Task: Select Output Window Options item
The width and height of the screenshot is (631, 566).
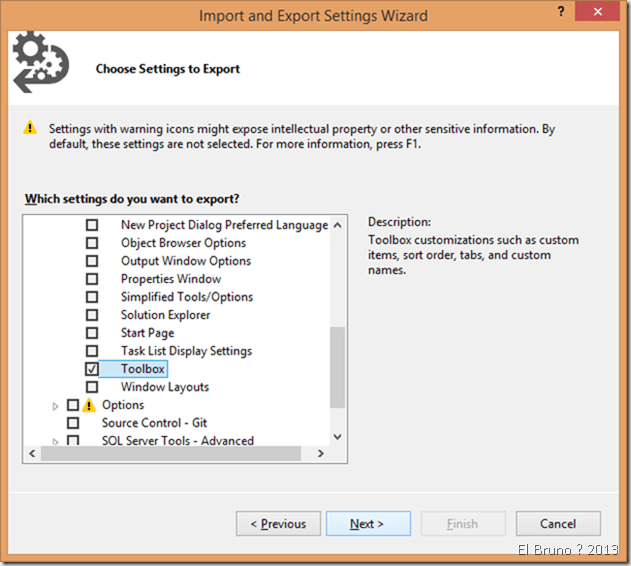Action: click(x=185, y=261)
